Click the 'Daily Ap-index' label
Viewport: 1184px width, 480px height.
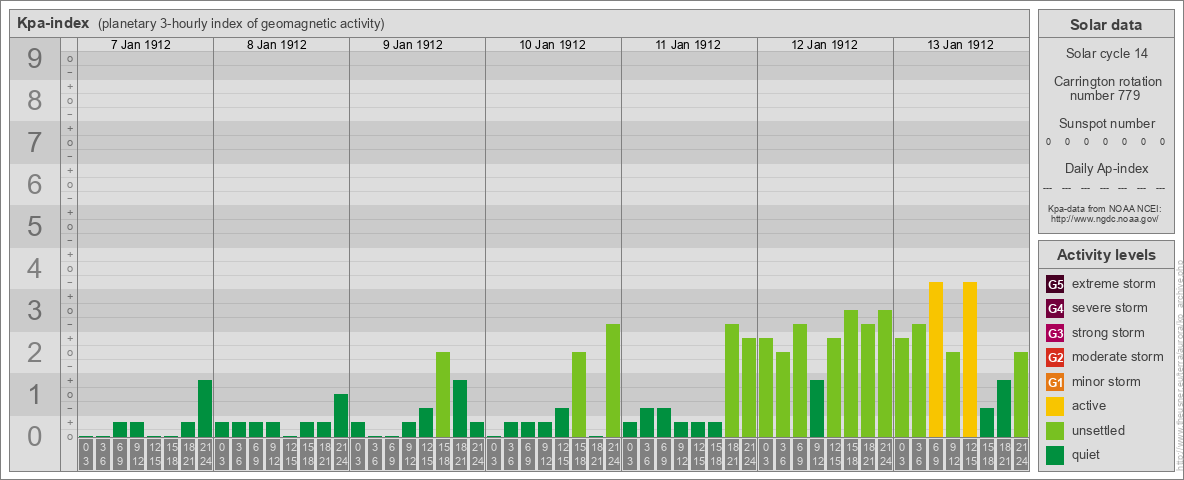click(x=1107, y=168)
